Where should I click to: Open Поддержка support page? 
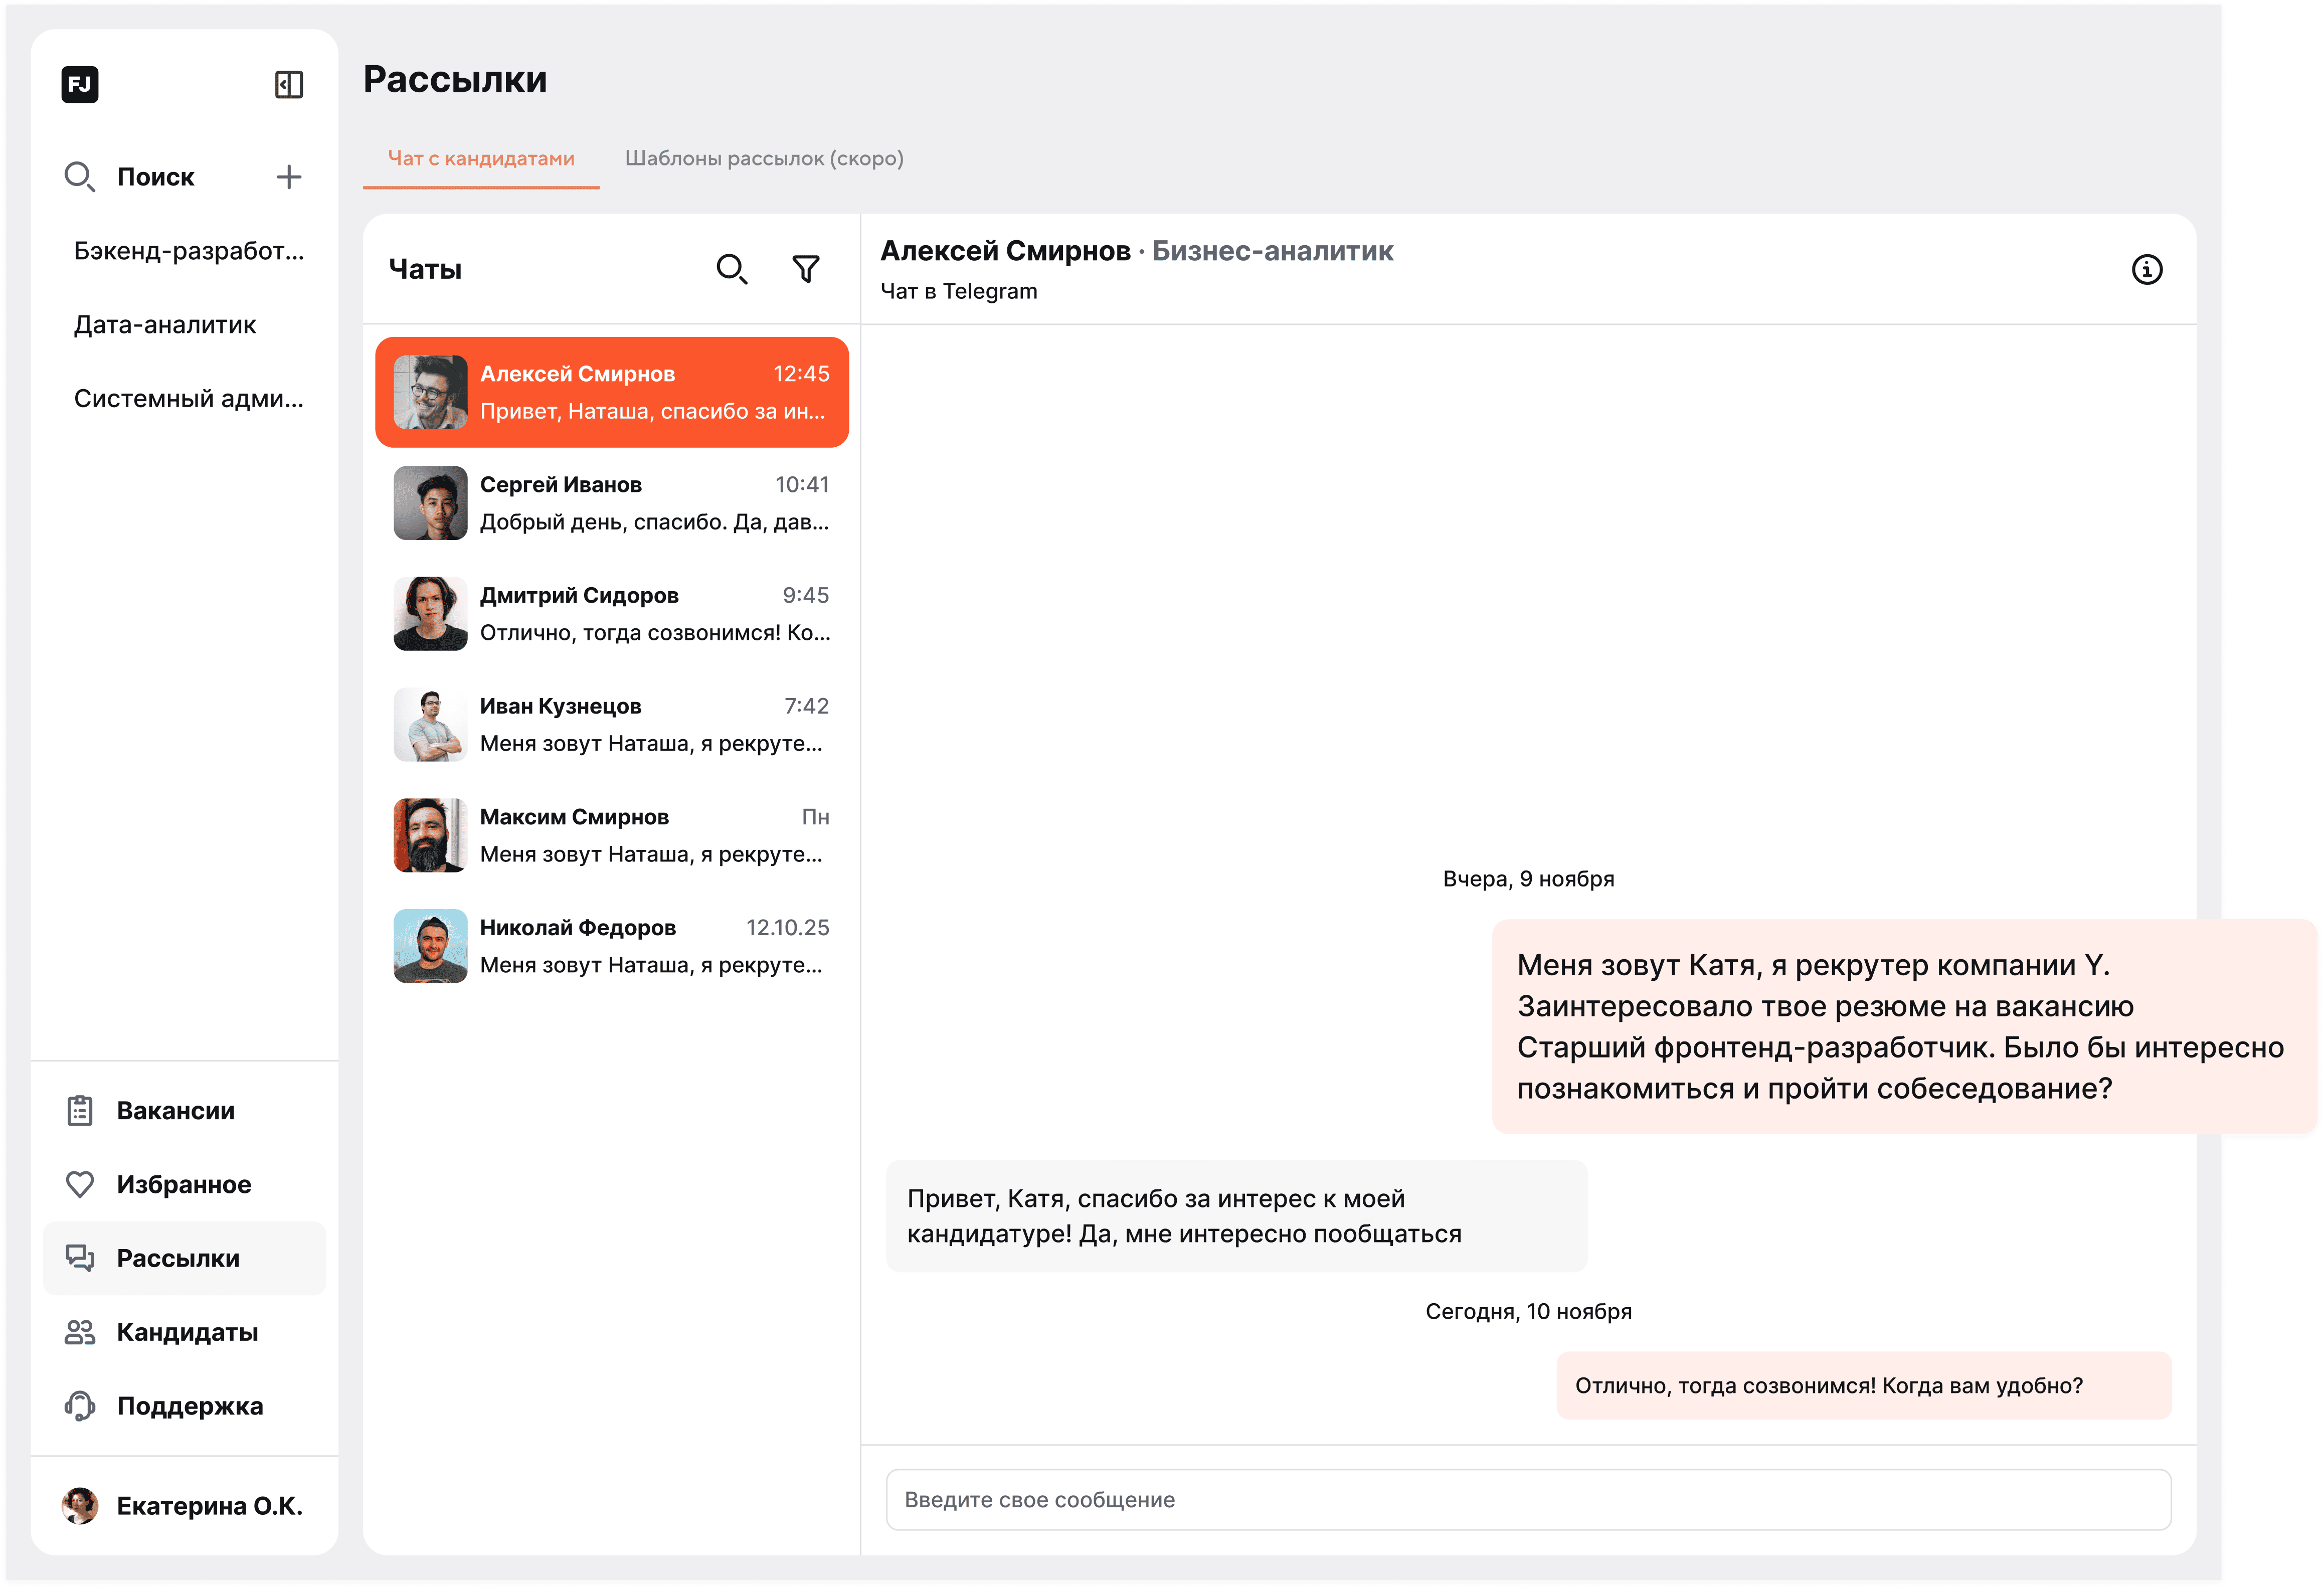[189, 1406]
